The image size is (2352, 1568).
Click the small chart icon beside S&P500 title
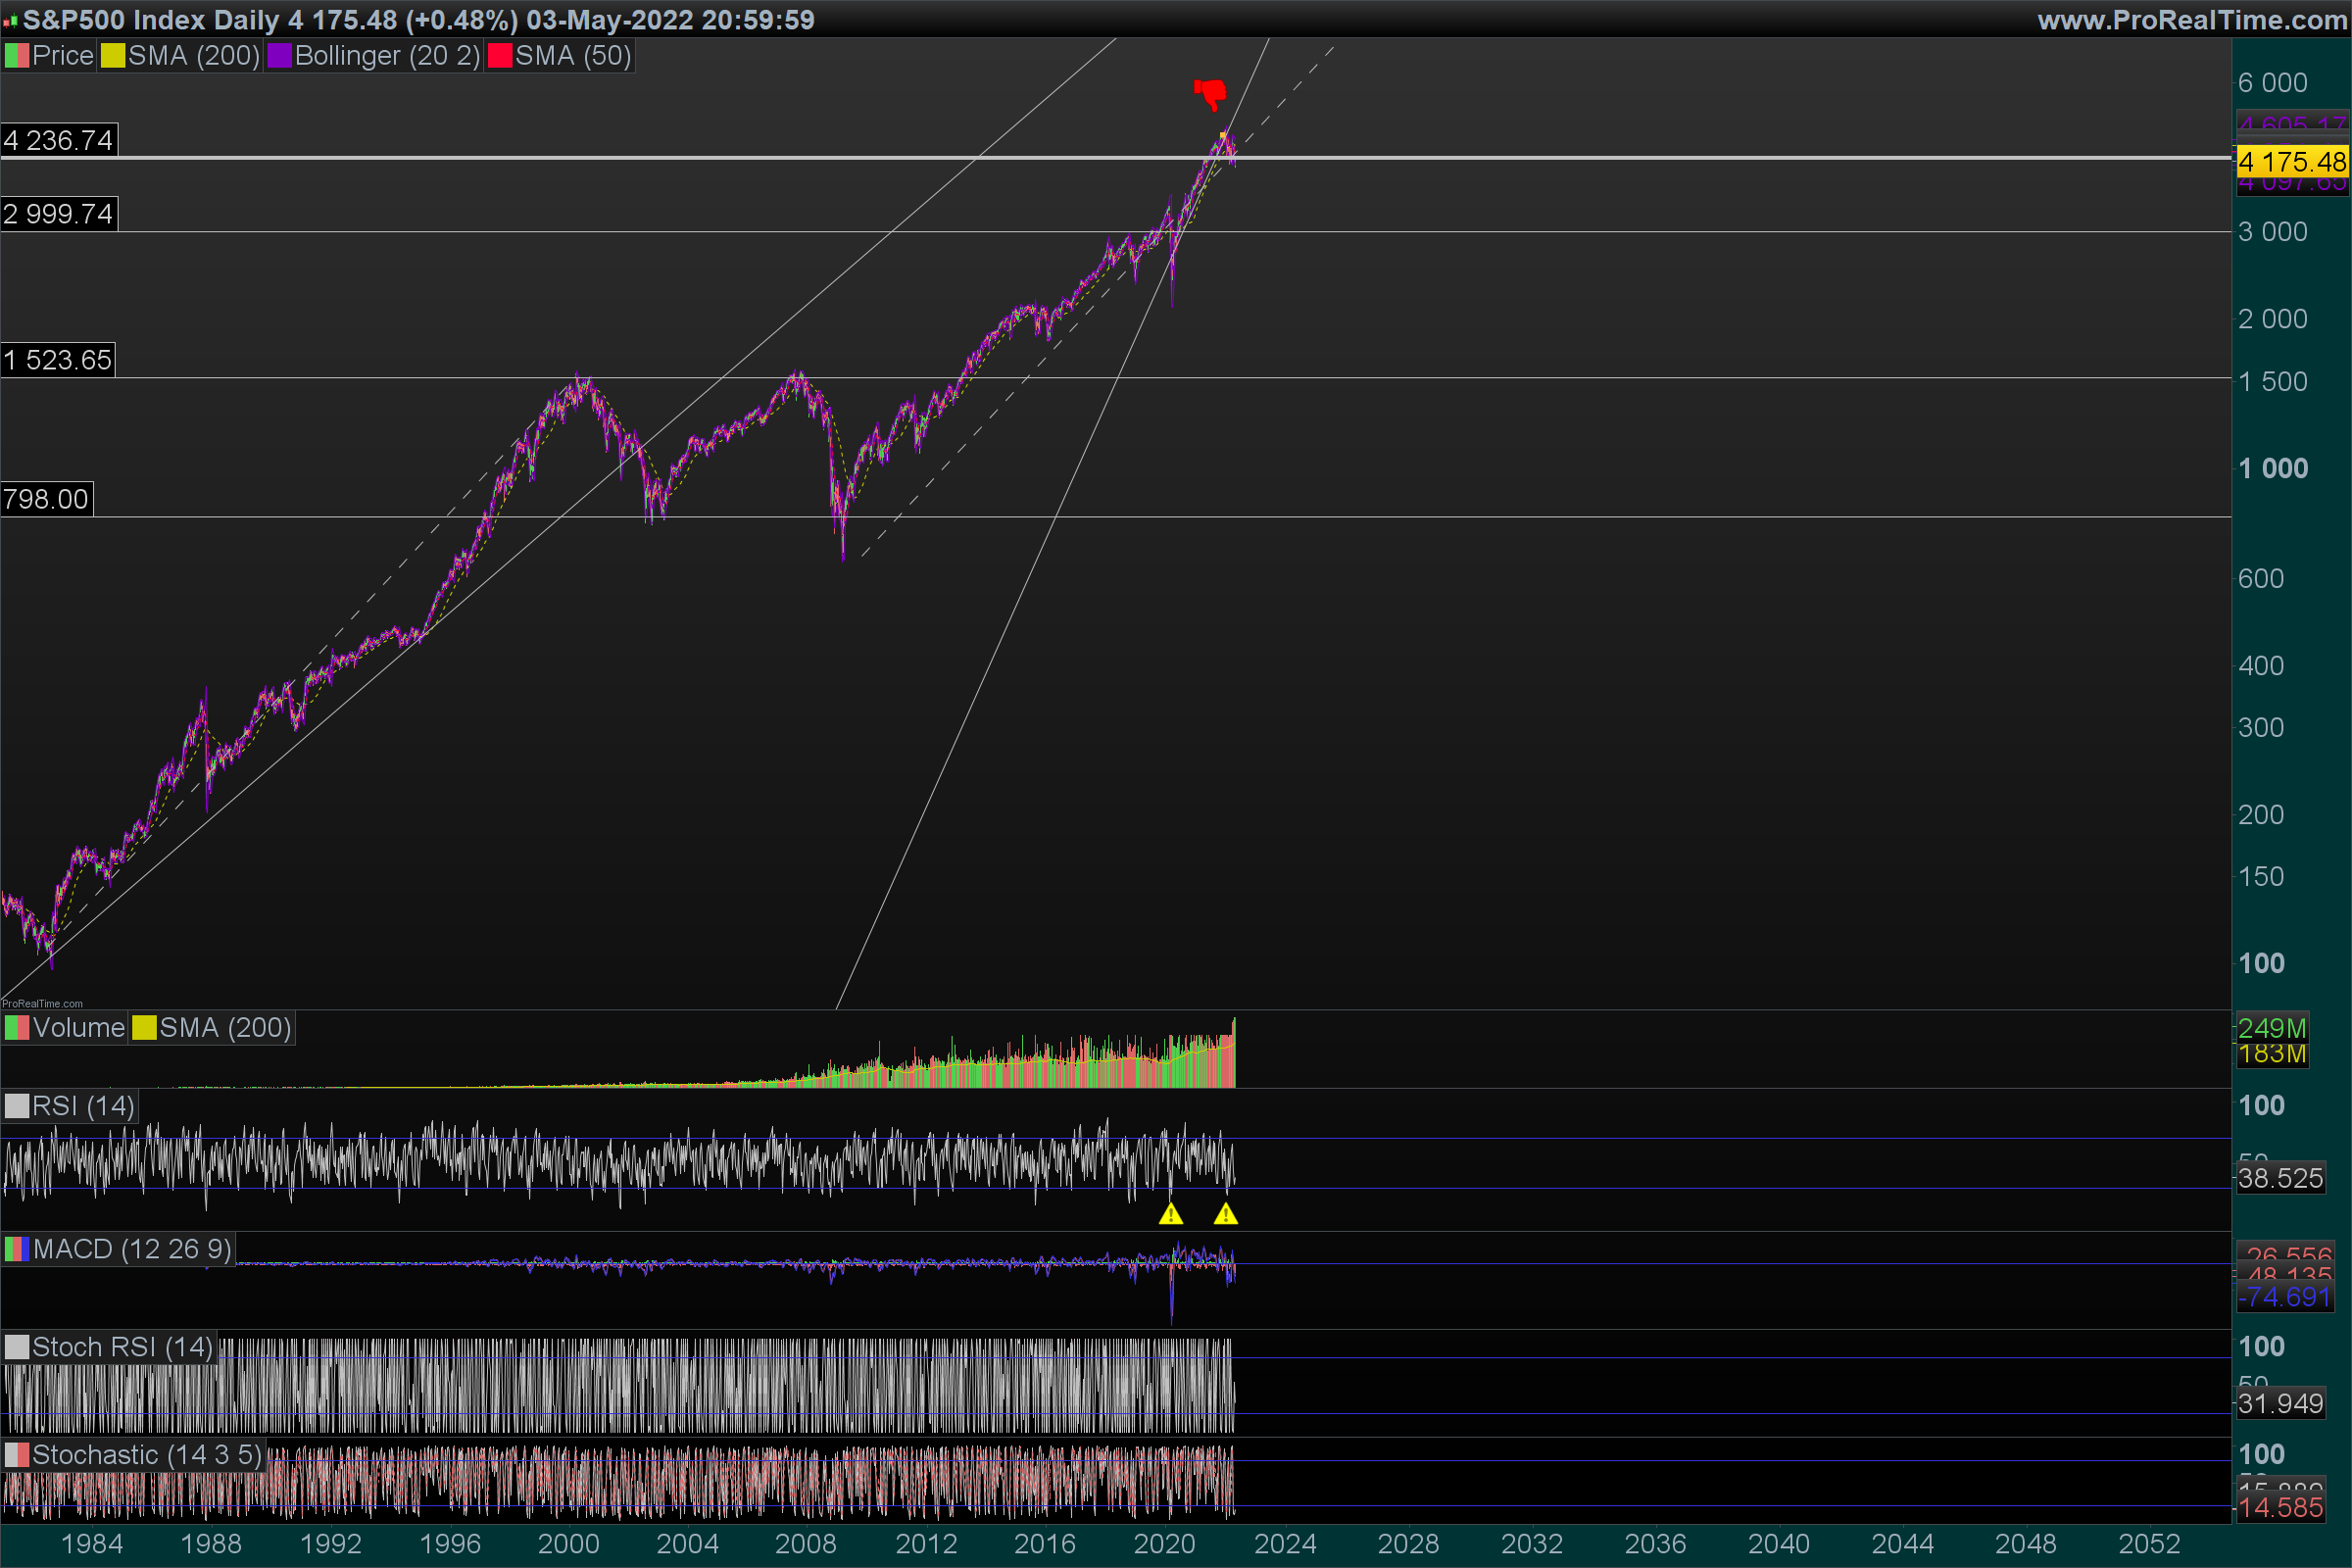[10, 20]
